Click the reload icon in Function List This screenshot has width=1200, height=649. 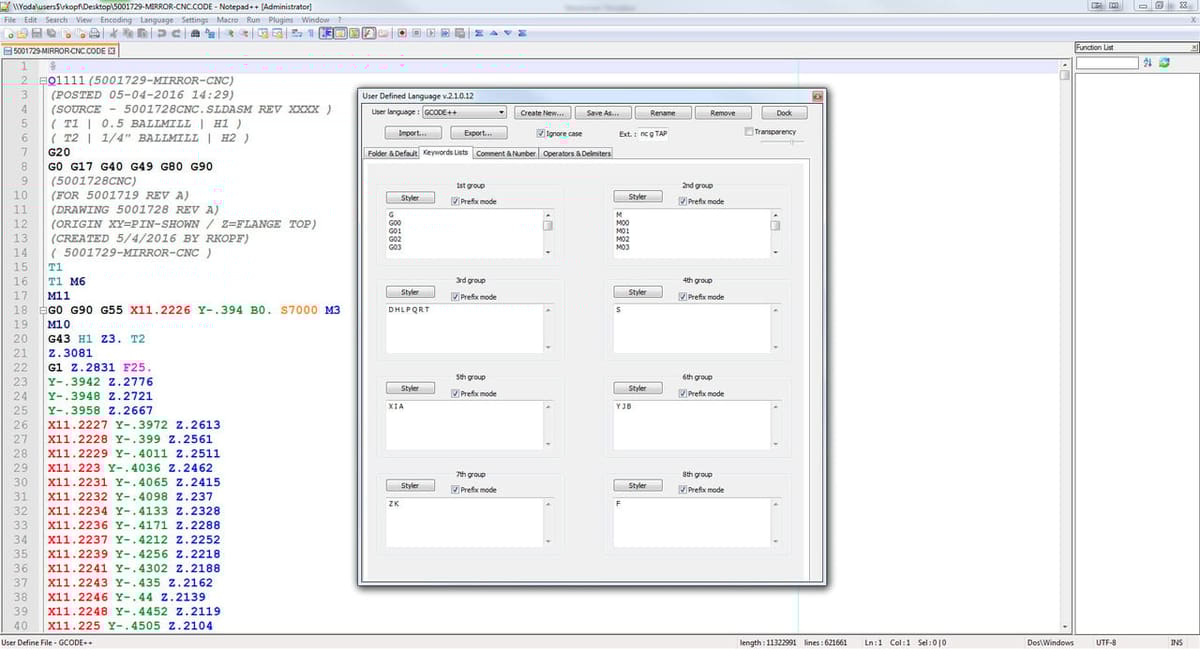click(x=1163, y=63)
